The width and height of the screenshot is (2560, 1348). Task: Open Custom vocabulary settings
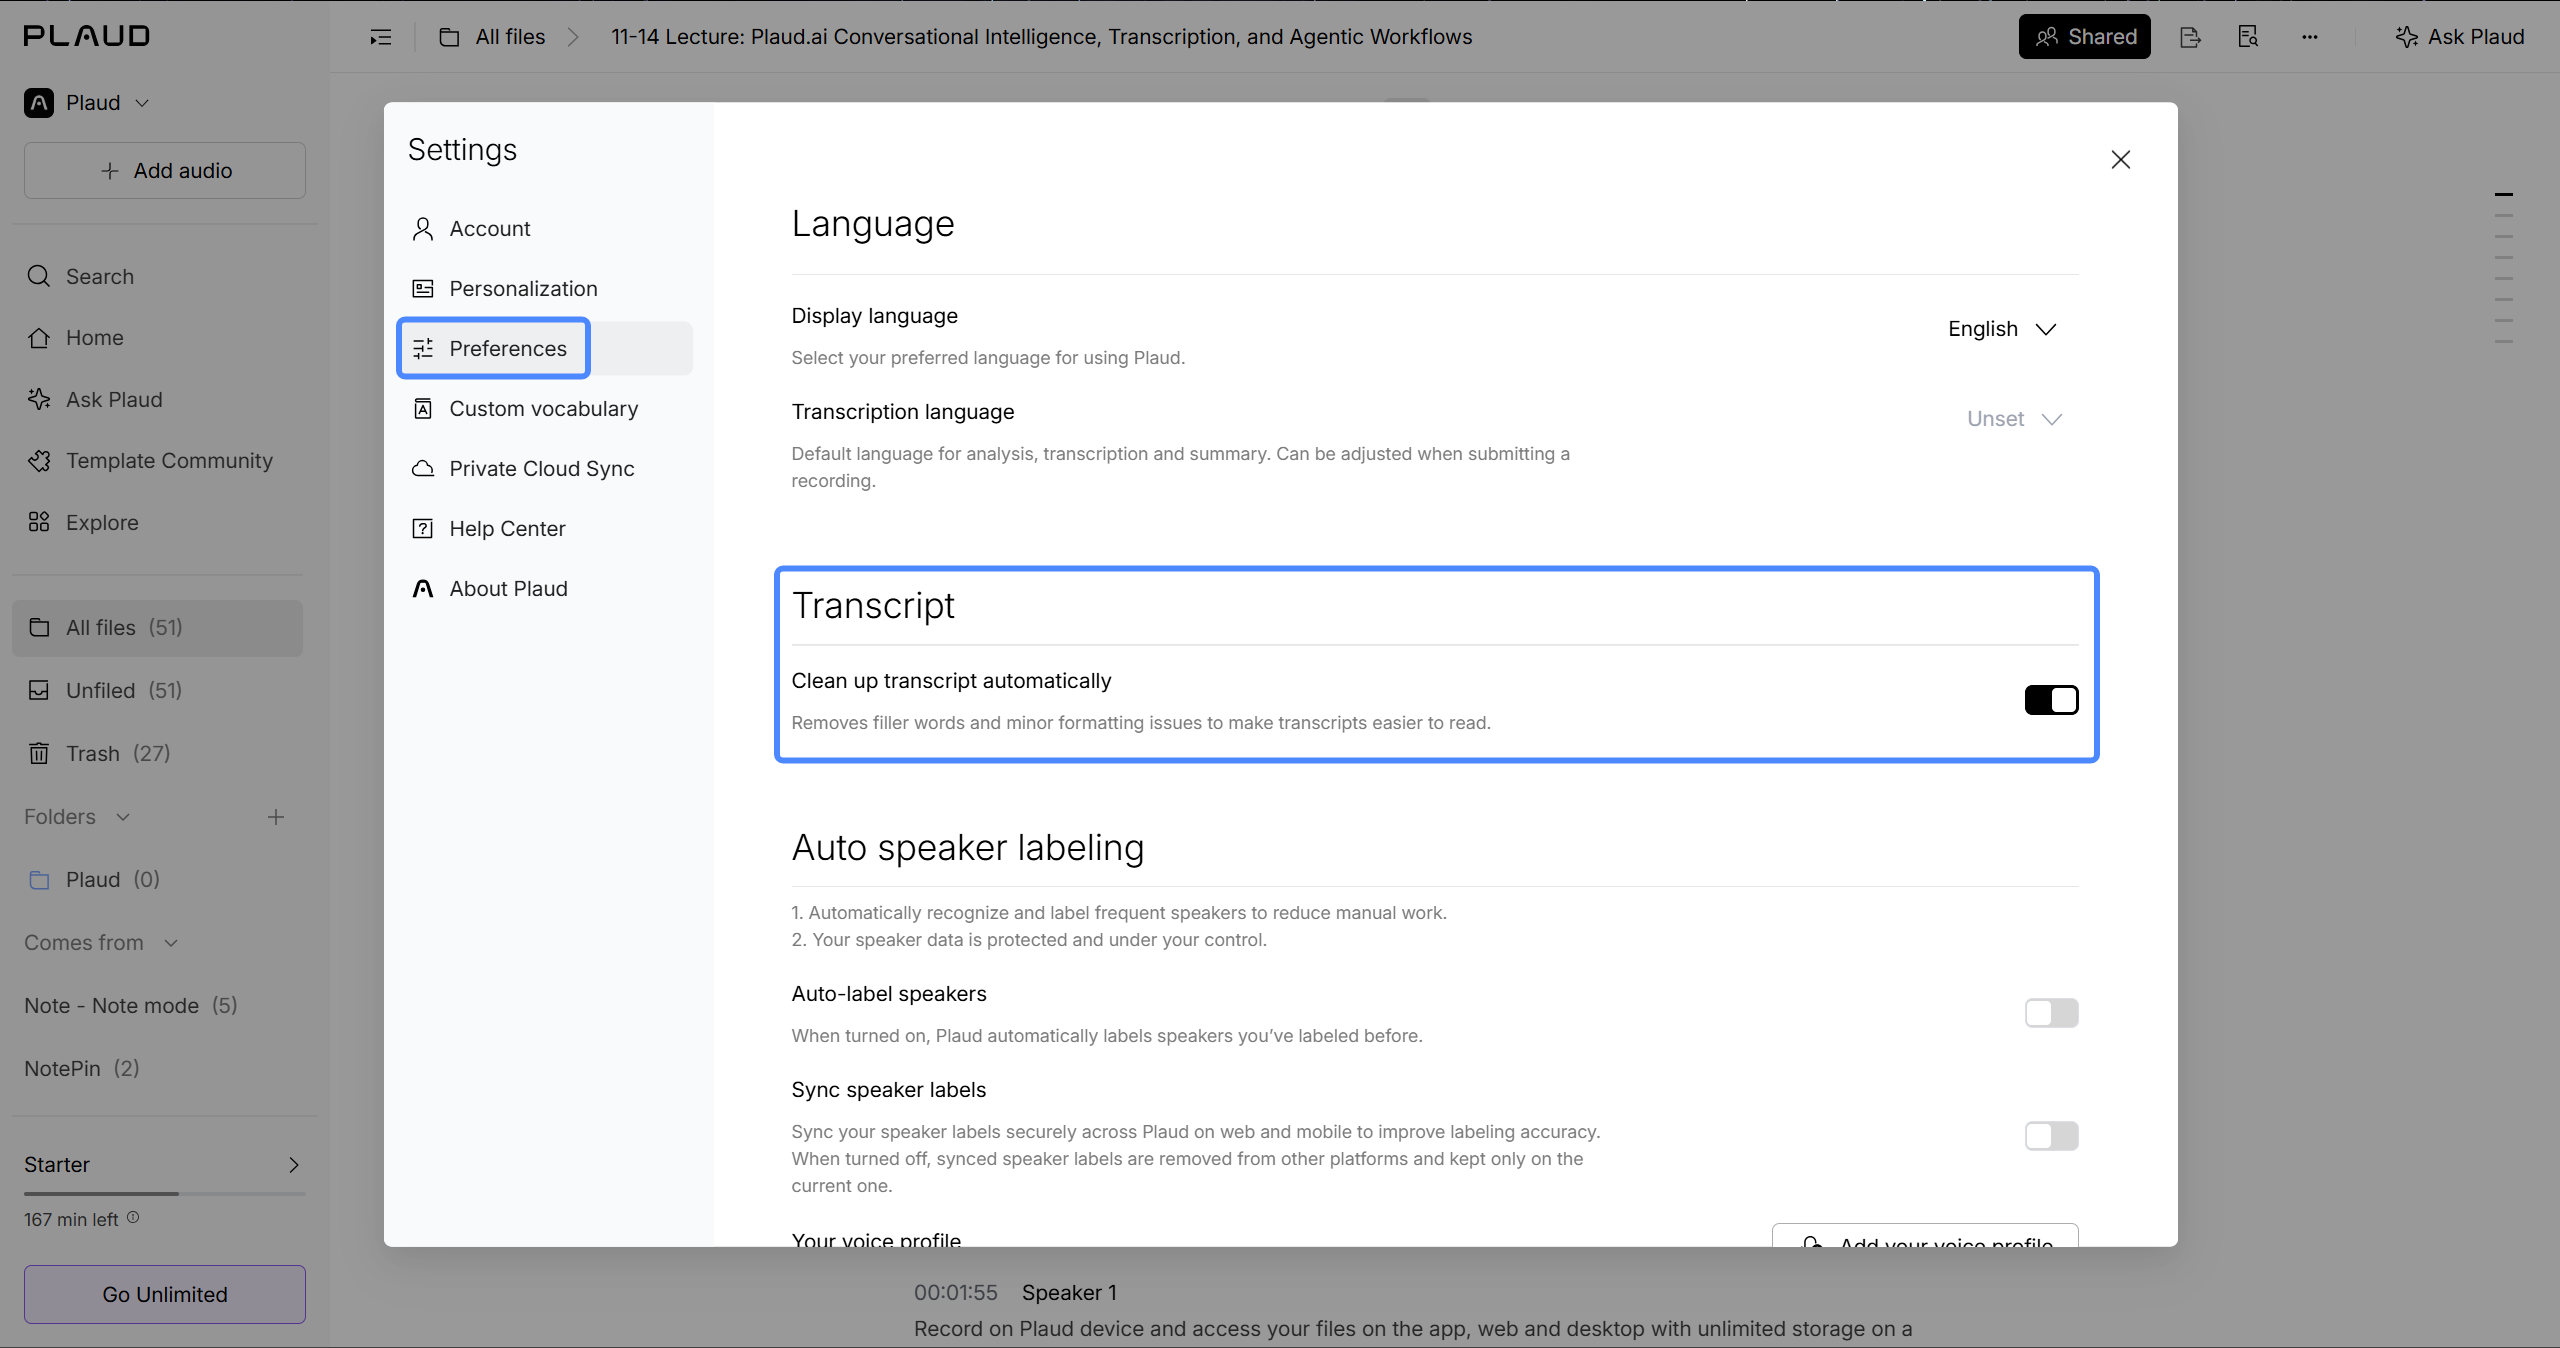pos(545,409)
